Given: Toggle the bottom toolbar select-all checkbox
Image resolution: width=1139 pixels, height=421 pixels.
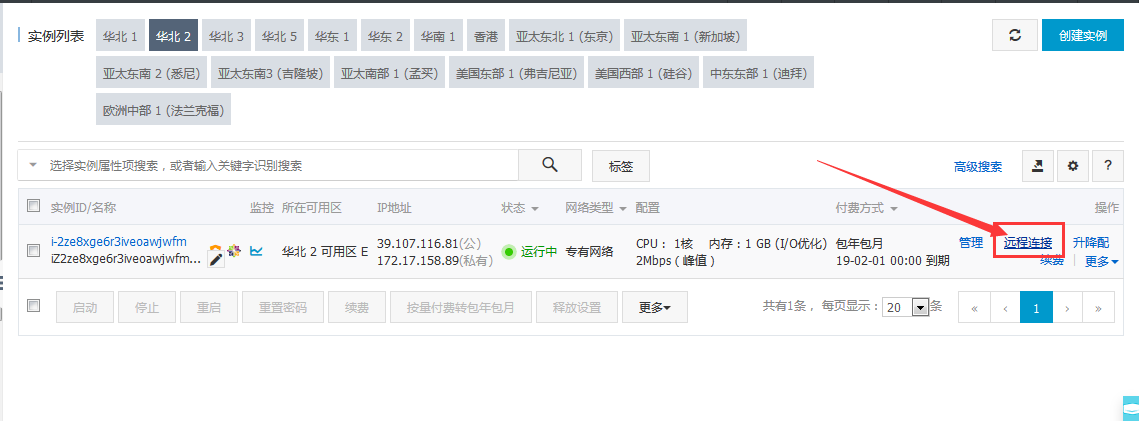Looking at the screenshot, I should coord(33,306).
